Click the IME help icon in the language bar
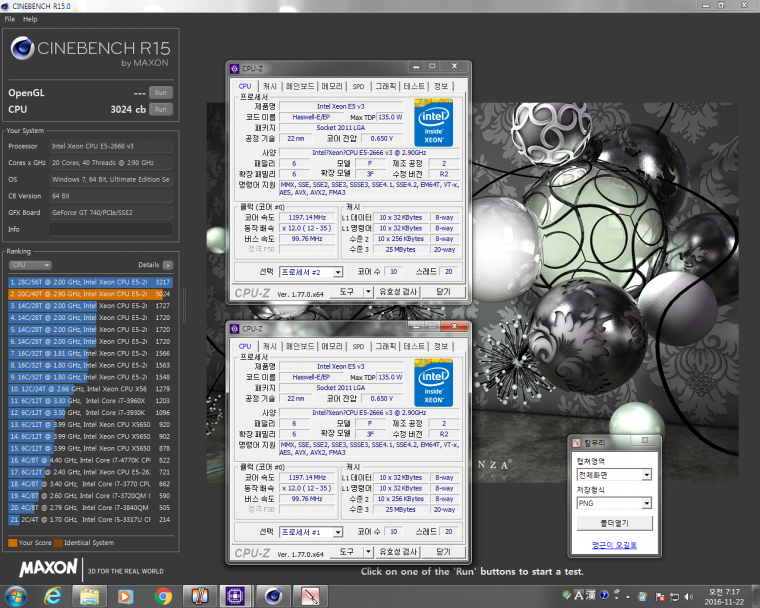760x608 pixels. click(x=604, y=595)
